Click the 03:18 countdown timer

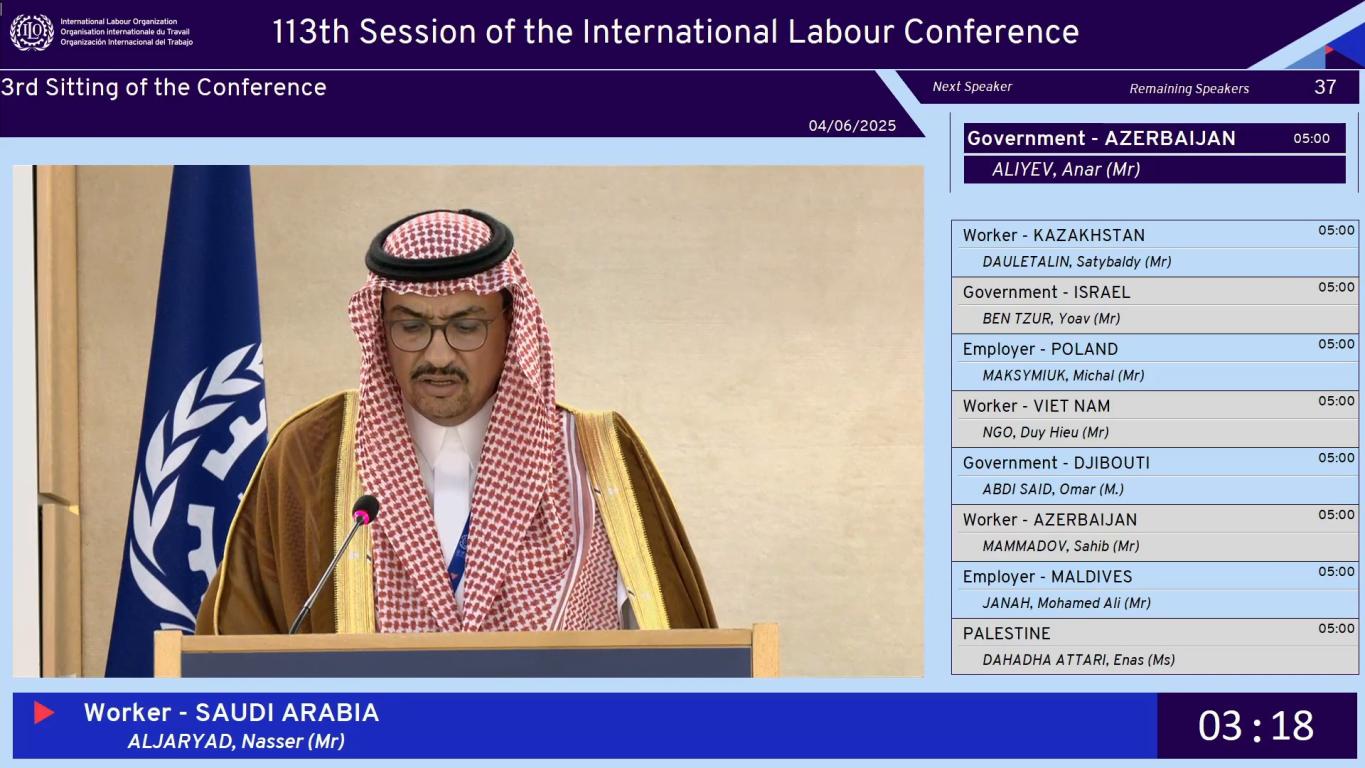(1256, 726)
